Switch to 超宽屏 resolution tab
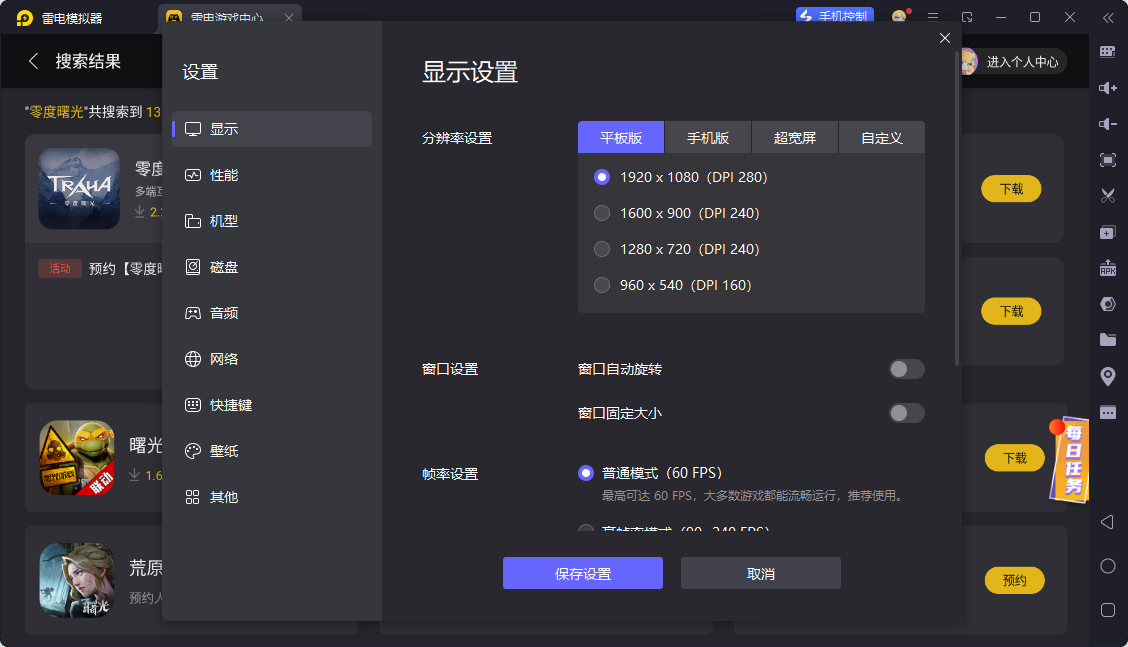1128x647 pixels. [795, 137]
